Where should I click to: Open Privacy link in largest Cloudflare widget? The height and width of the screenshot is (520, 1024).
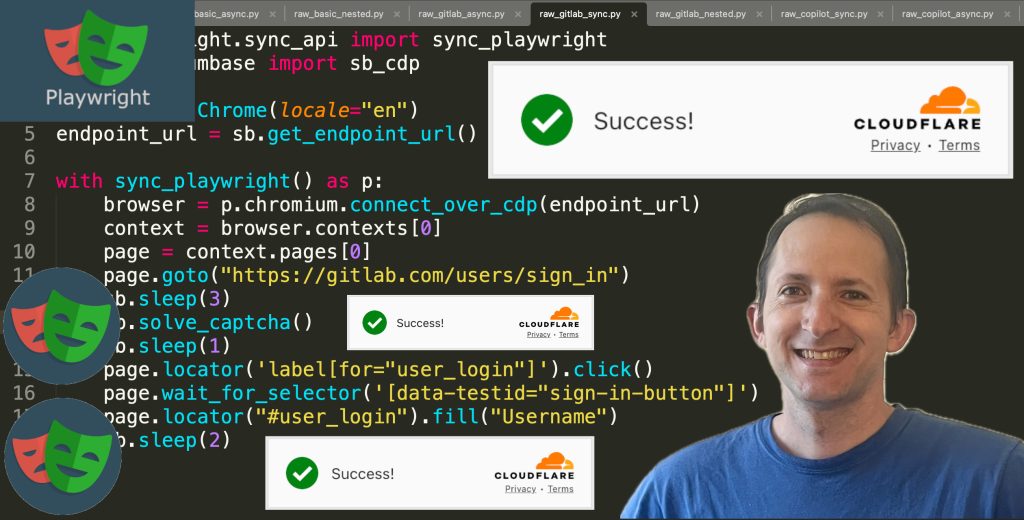[895, 146]
